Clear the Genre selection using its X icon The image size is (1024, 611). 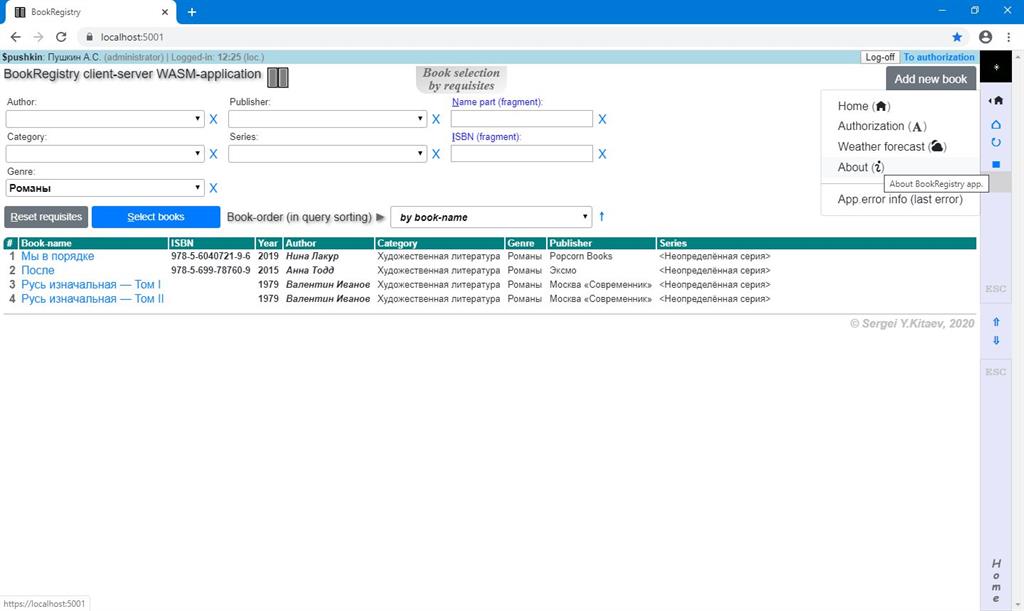[213, 188]
